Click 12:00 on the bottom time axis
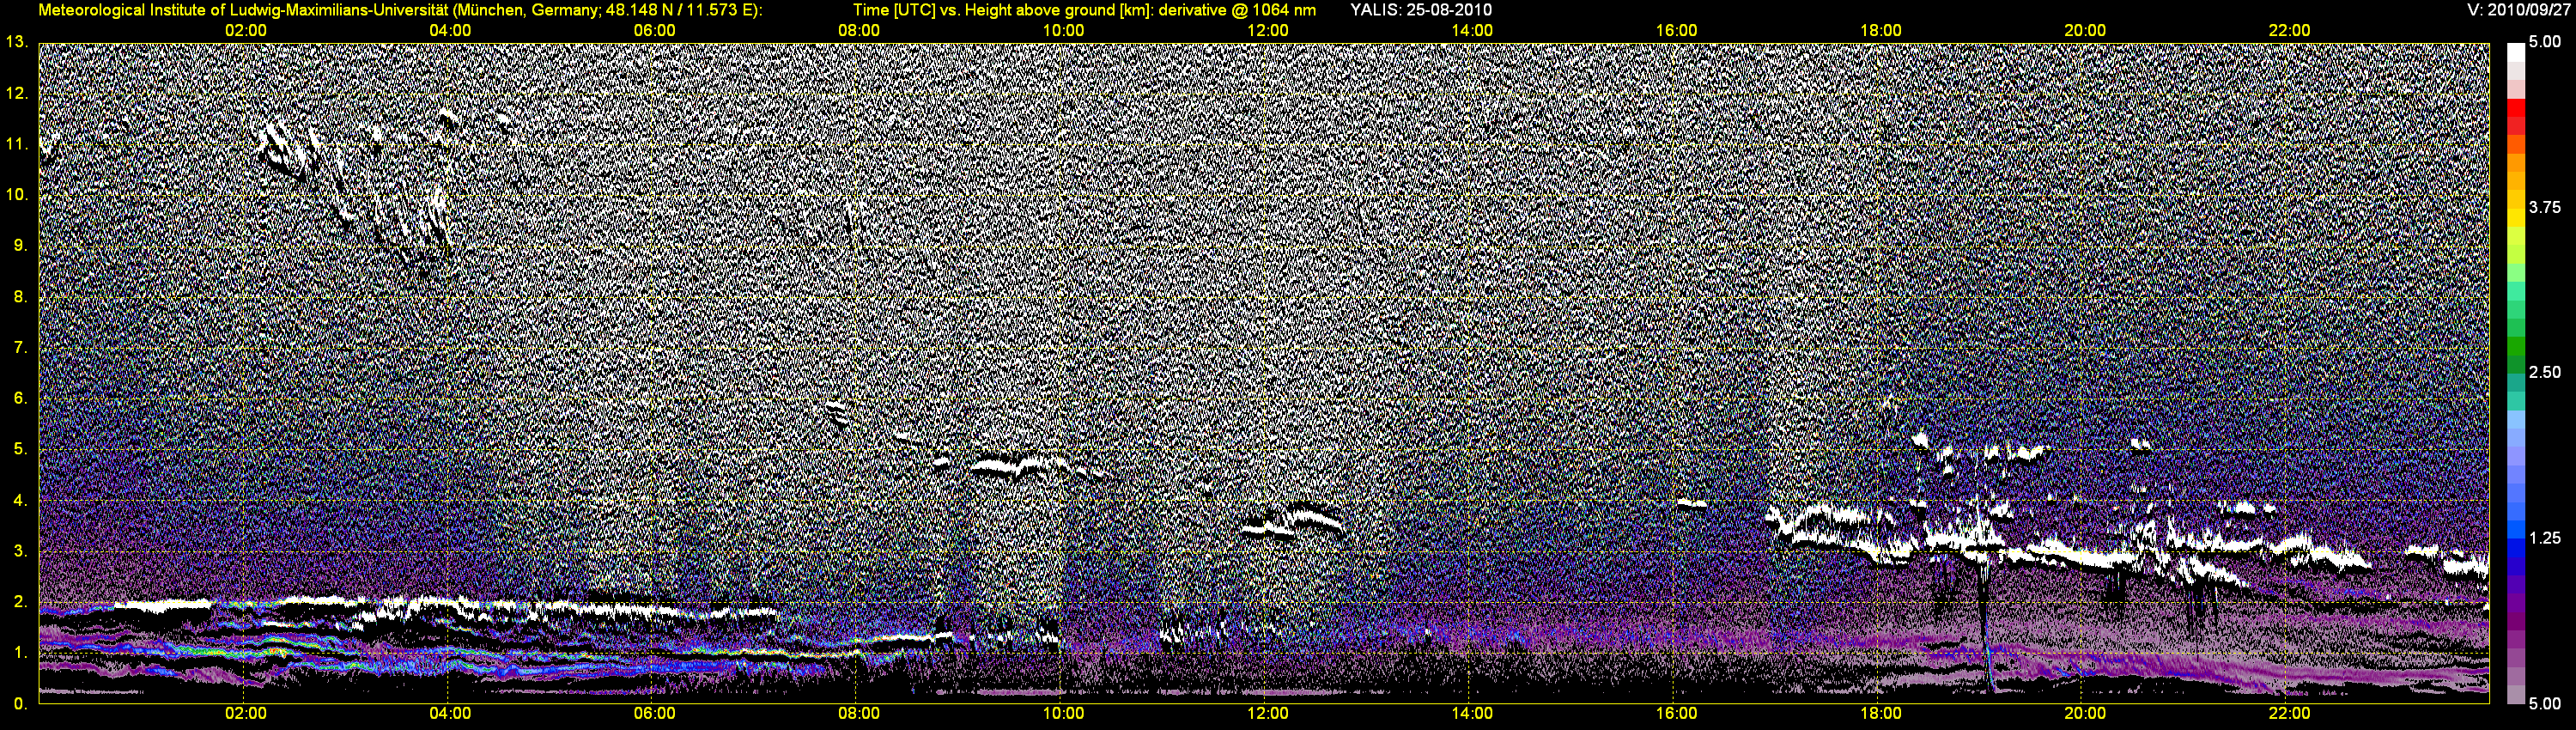 (1268, 713)
